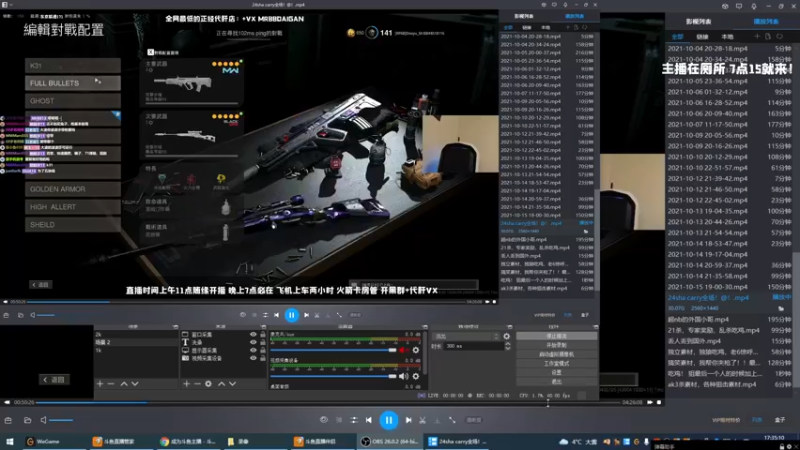
Task: Toggle visibility eye for 窗口采集 source
Action: click(253, 335)
